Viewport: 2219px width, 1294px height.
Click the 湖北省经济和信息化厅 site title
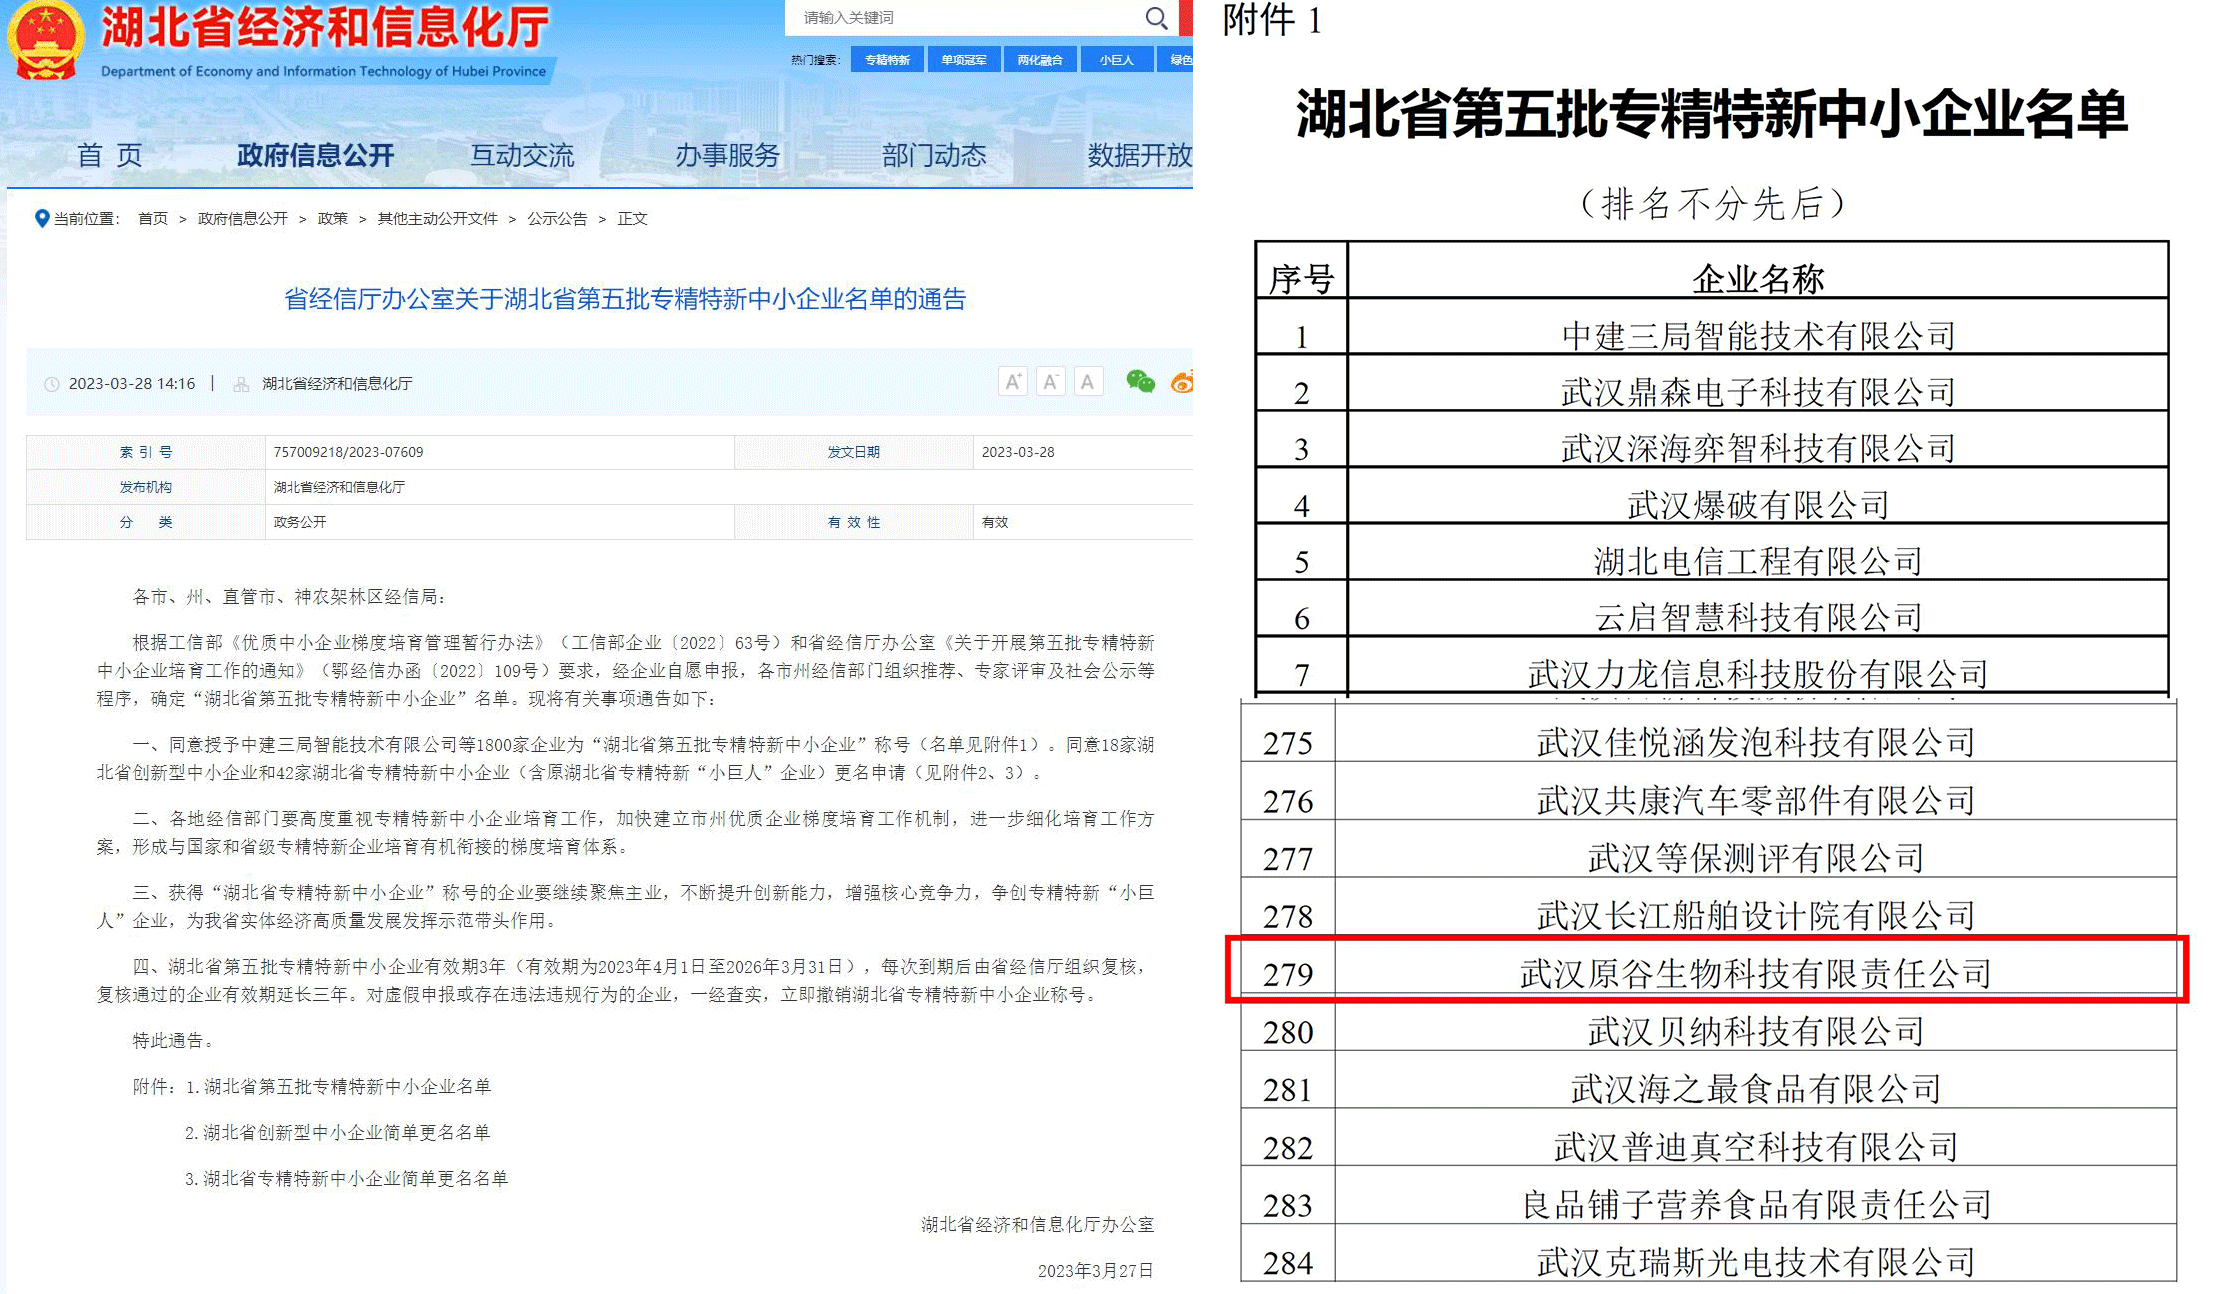coord(325,28)
